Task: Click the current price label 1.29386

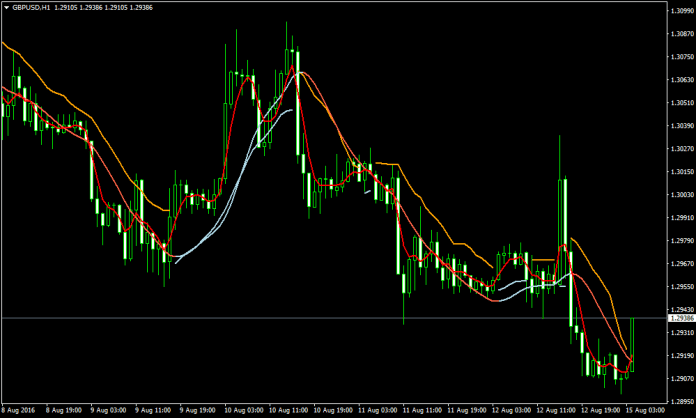Action: (x=680, y=318)
